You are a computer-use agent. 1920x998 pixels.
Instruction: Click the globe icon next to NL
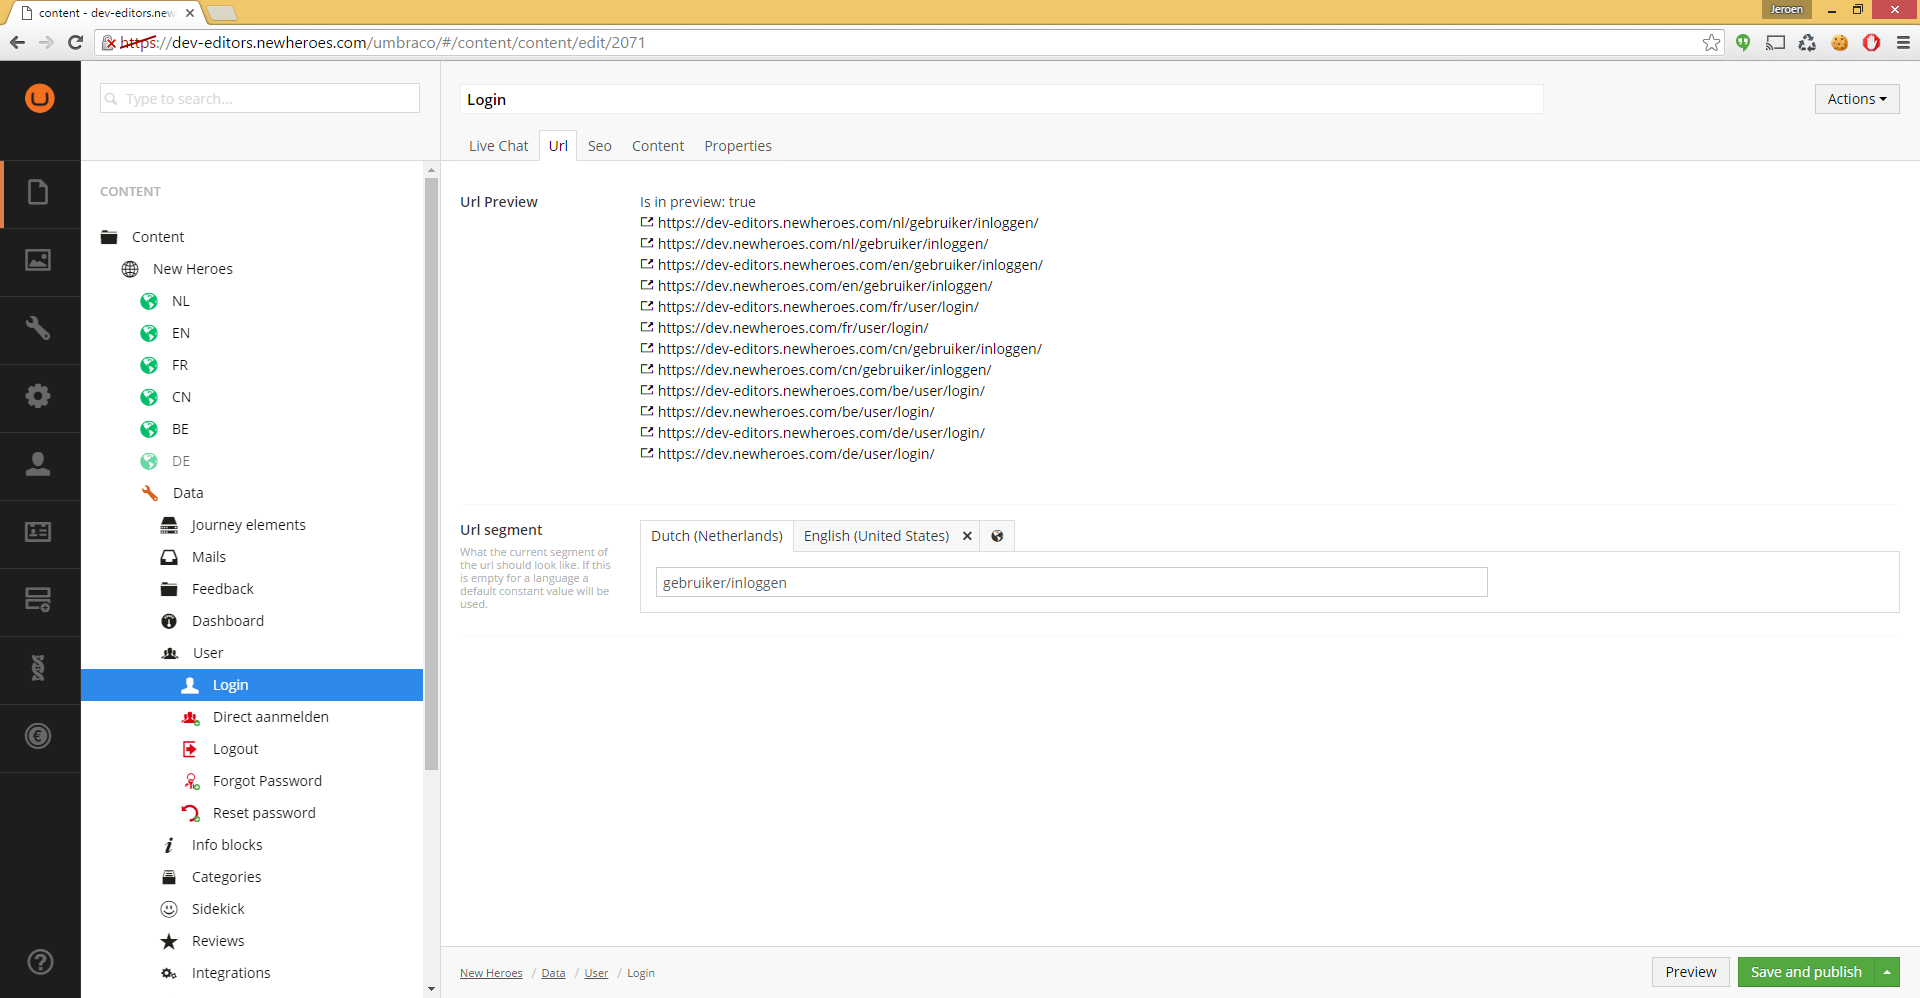[x=149, y=301]
